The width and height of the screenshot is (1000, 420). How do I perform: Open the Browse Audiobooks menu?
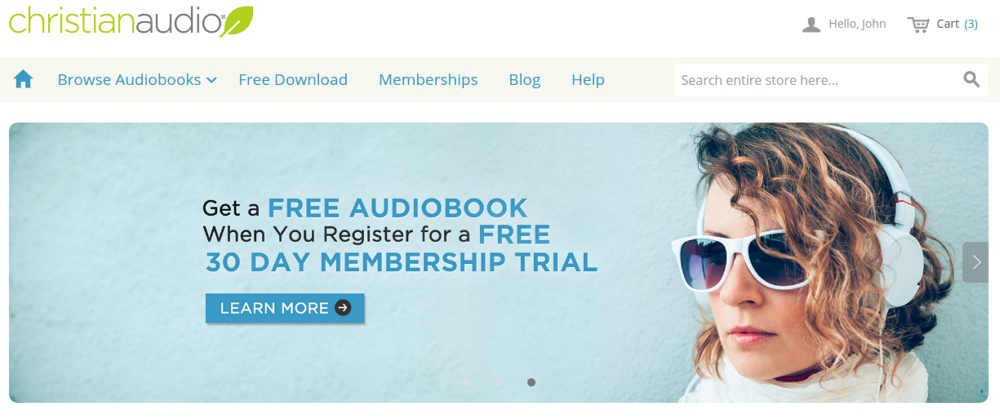[x=129, y=80]
